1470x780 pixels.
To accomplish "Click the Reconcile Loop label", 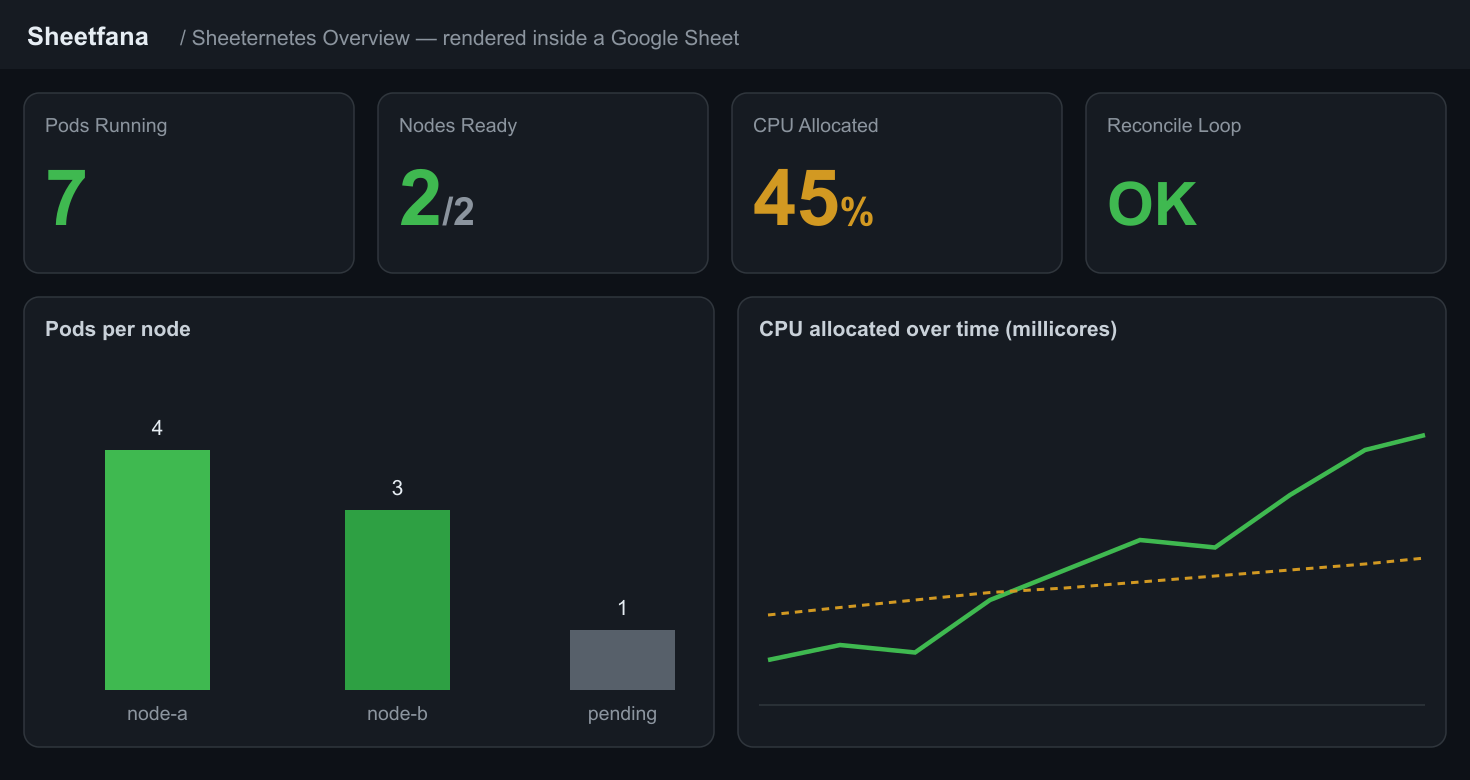I will click(x=1174, y=125).
